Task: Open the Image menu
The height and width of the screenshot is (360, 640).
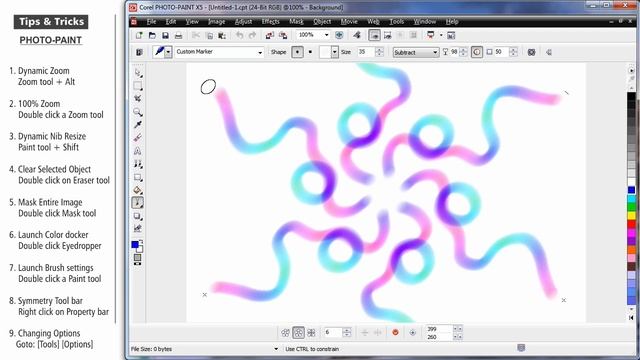Action: 216,22
